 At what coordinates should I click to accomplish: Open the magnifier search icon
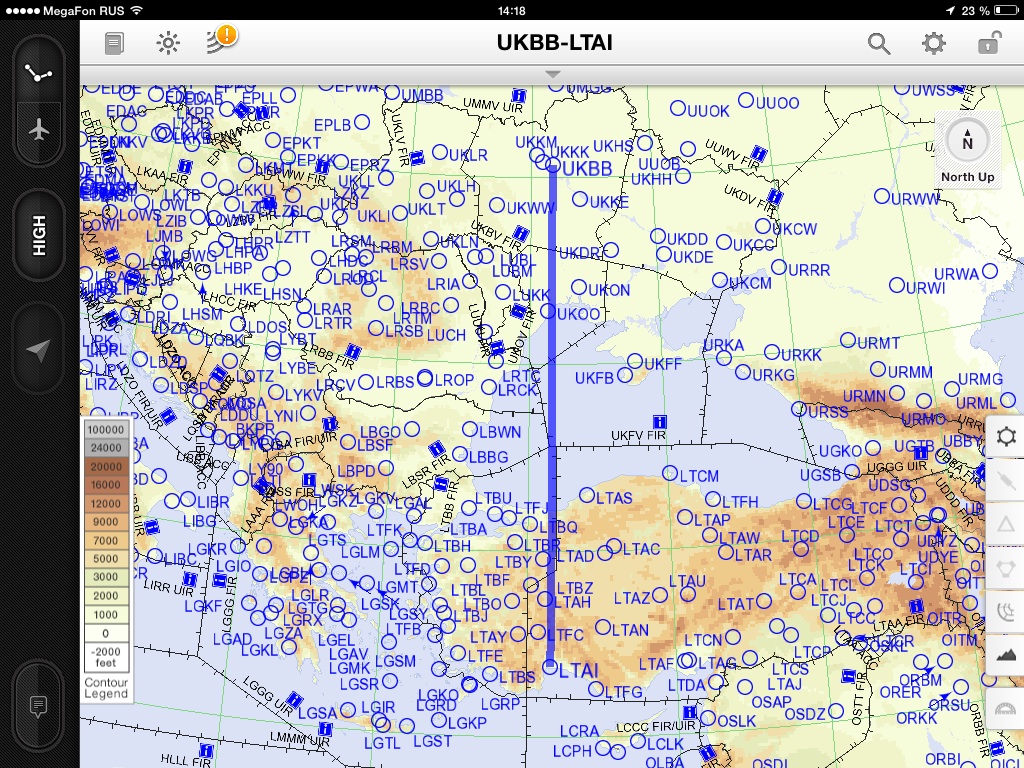click(878, 43)
